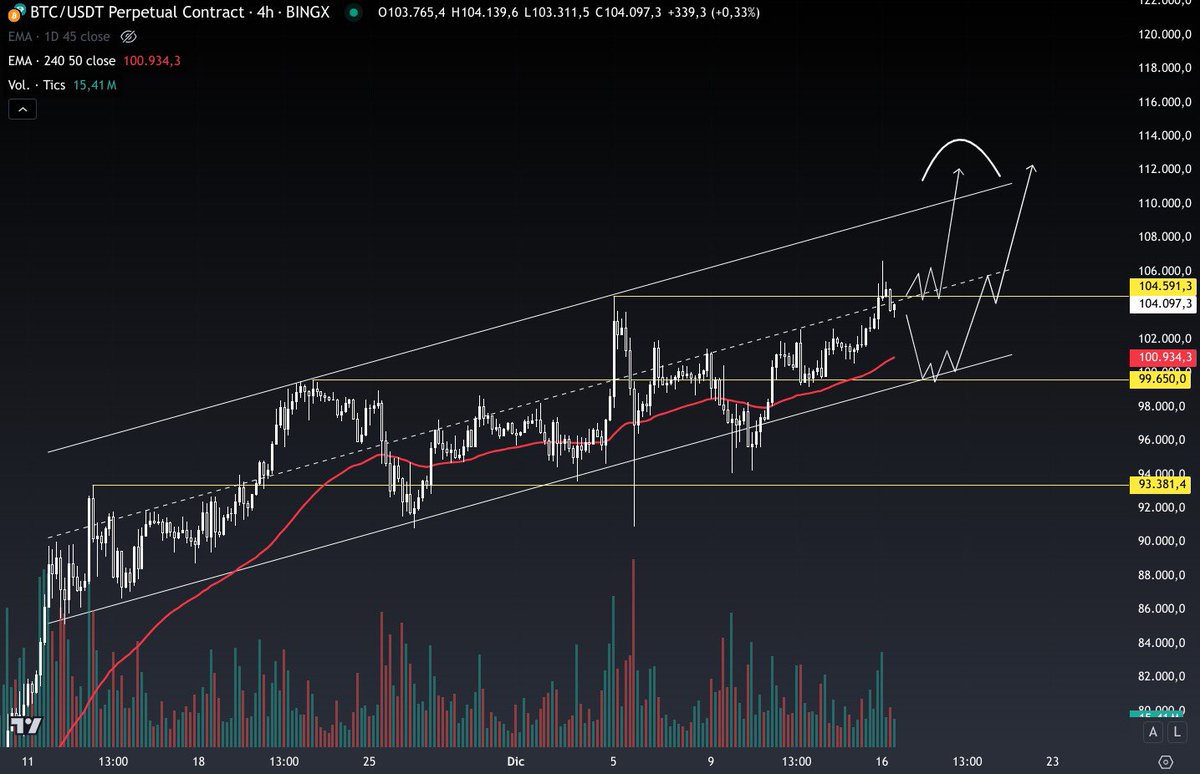
Task: Click the 9 date label on time axis
Action: (x=711, y=762)
